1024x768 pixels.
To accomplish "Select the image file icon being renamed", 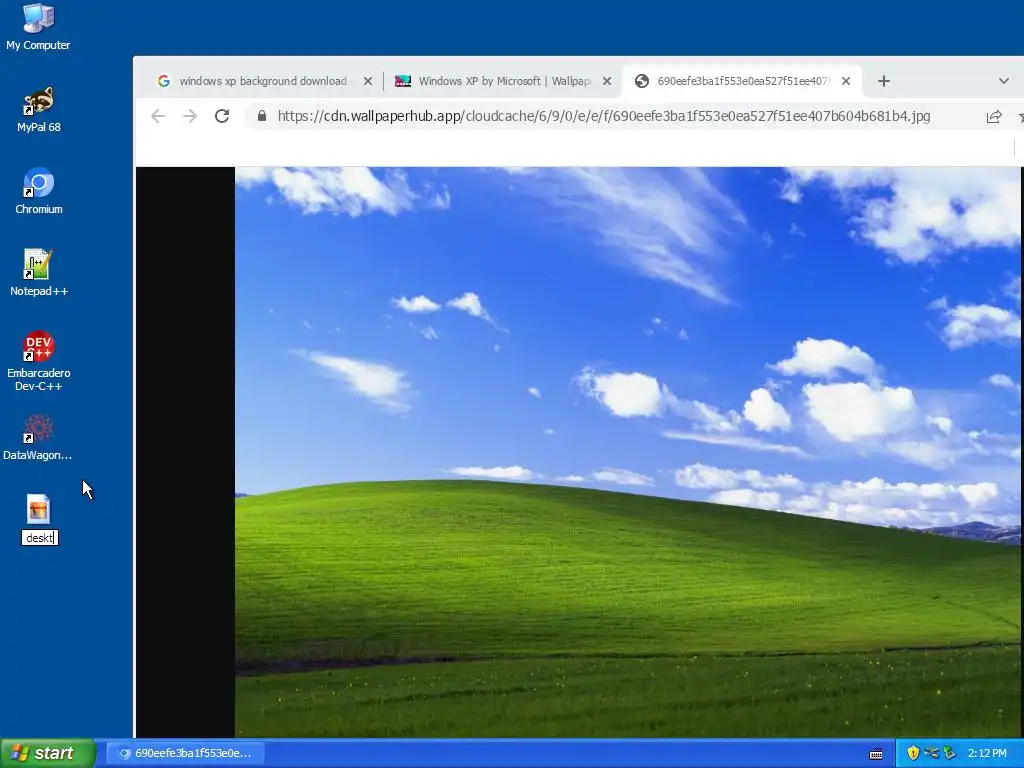I will tap(39, 509).
